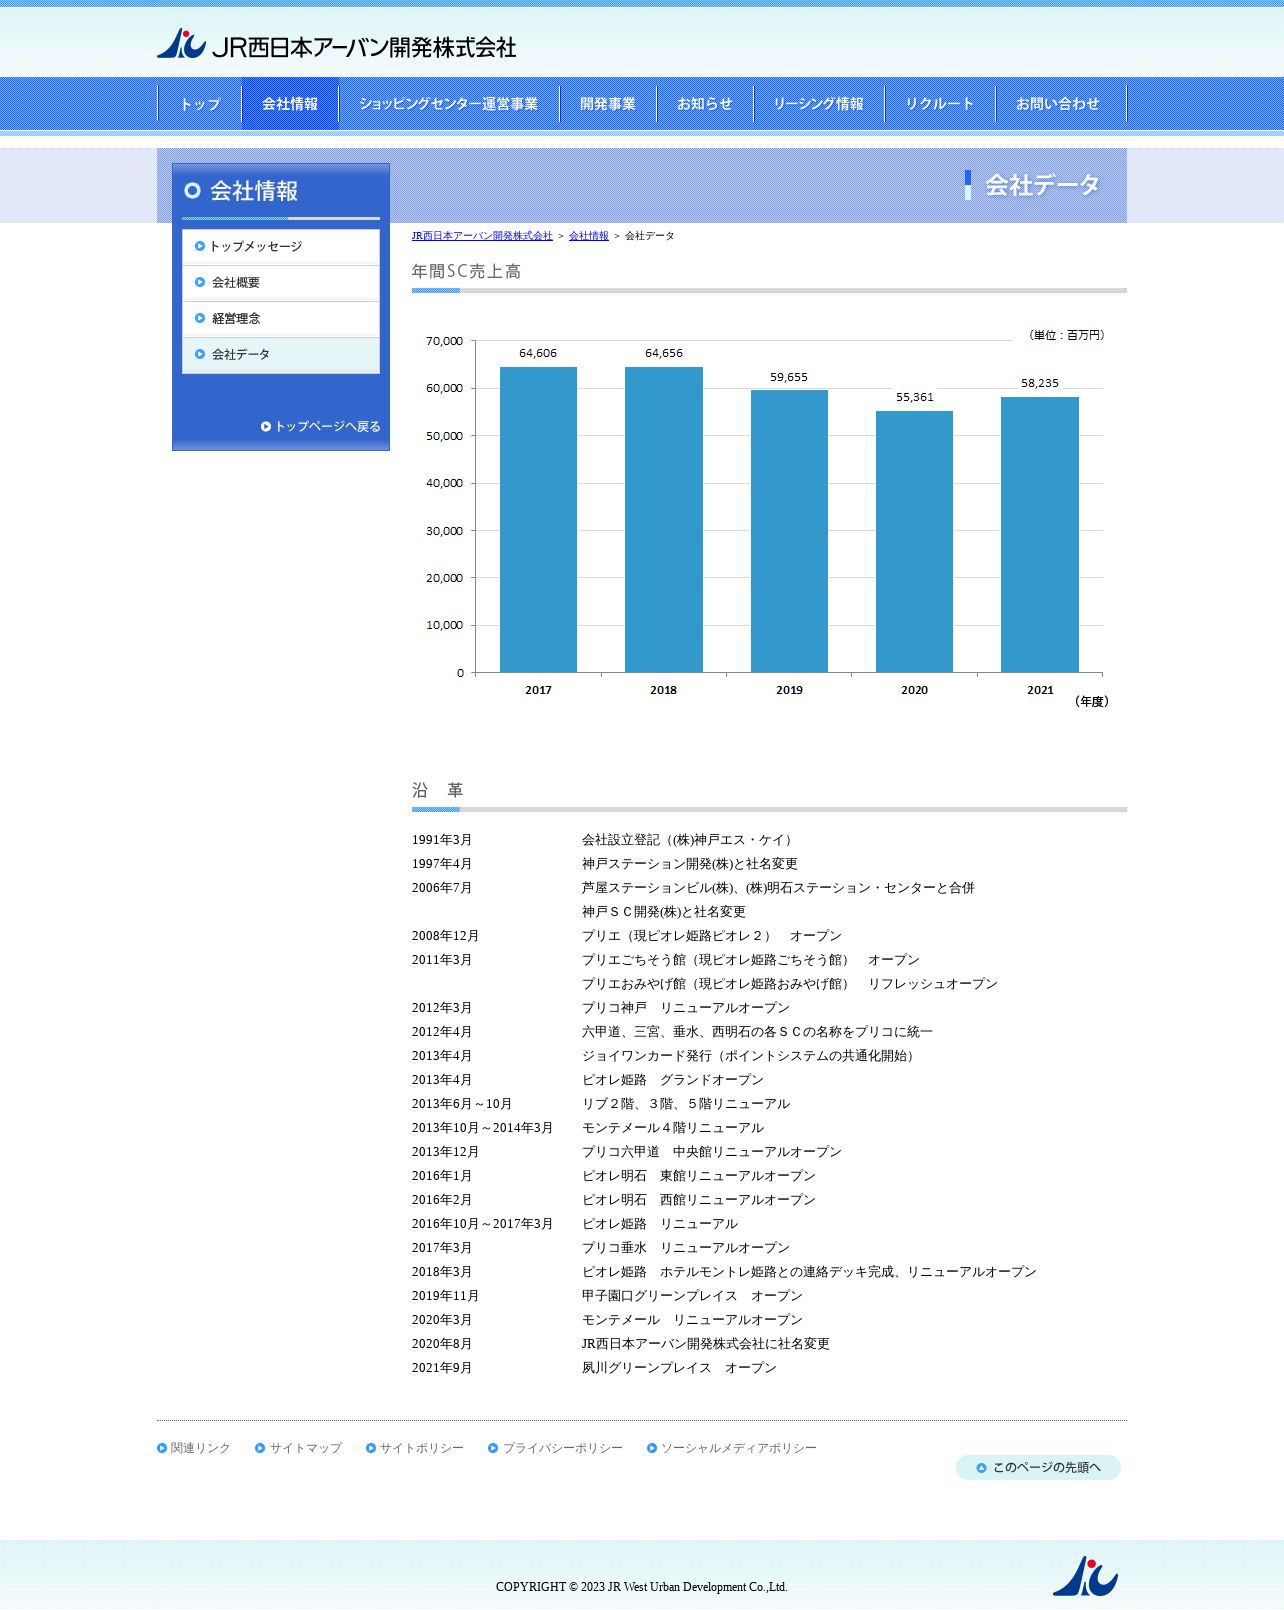
Task: Click the up-arrow icon in このページの先頭へ
Action: pyautogui.click(x=981, y=1468)
